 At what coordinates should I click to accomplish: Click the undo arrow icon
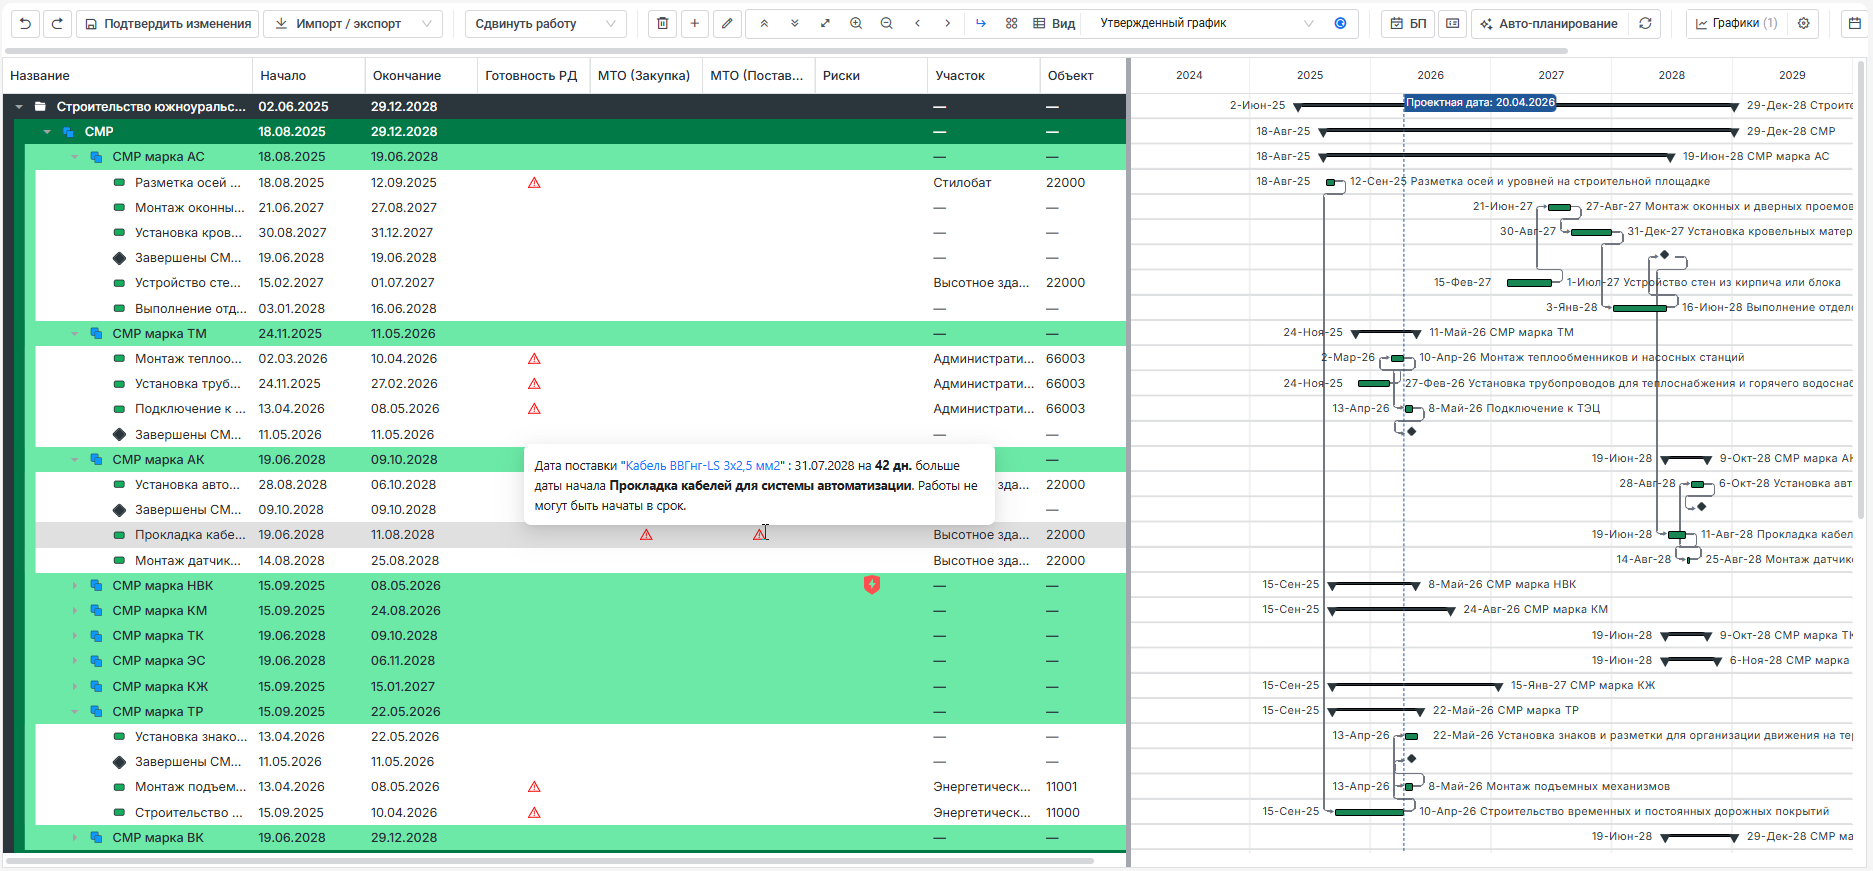(x=25, y=23)
